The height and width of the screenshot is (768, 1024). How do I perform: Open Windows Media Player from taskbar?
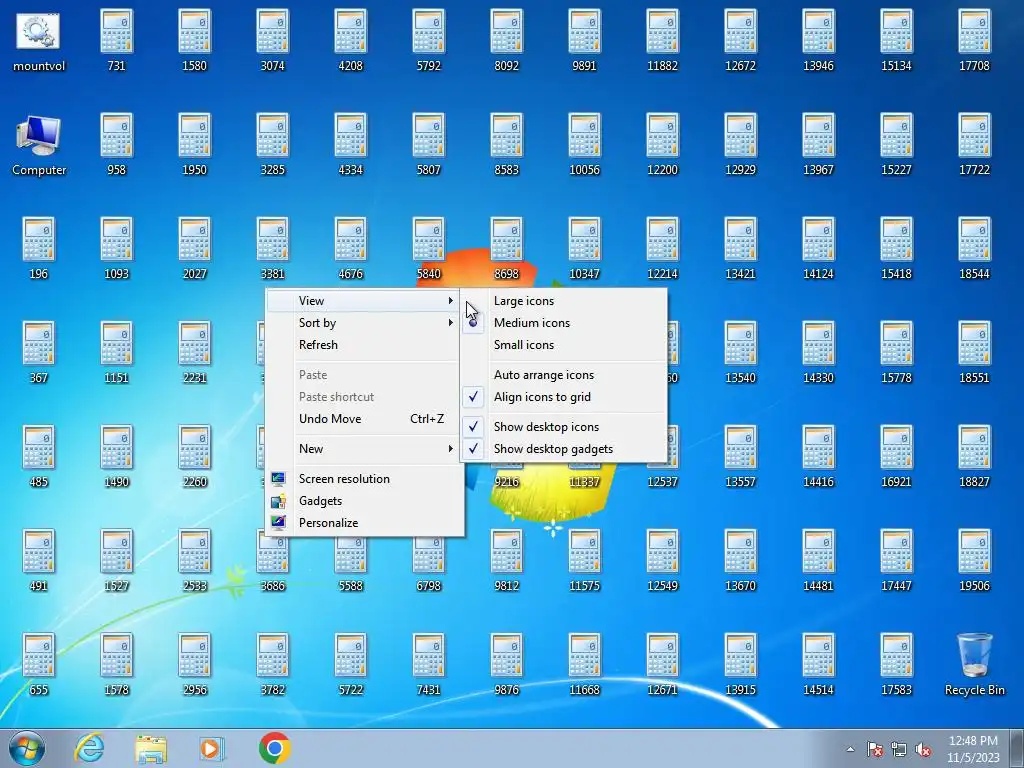(x=212, y=748)
